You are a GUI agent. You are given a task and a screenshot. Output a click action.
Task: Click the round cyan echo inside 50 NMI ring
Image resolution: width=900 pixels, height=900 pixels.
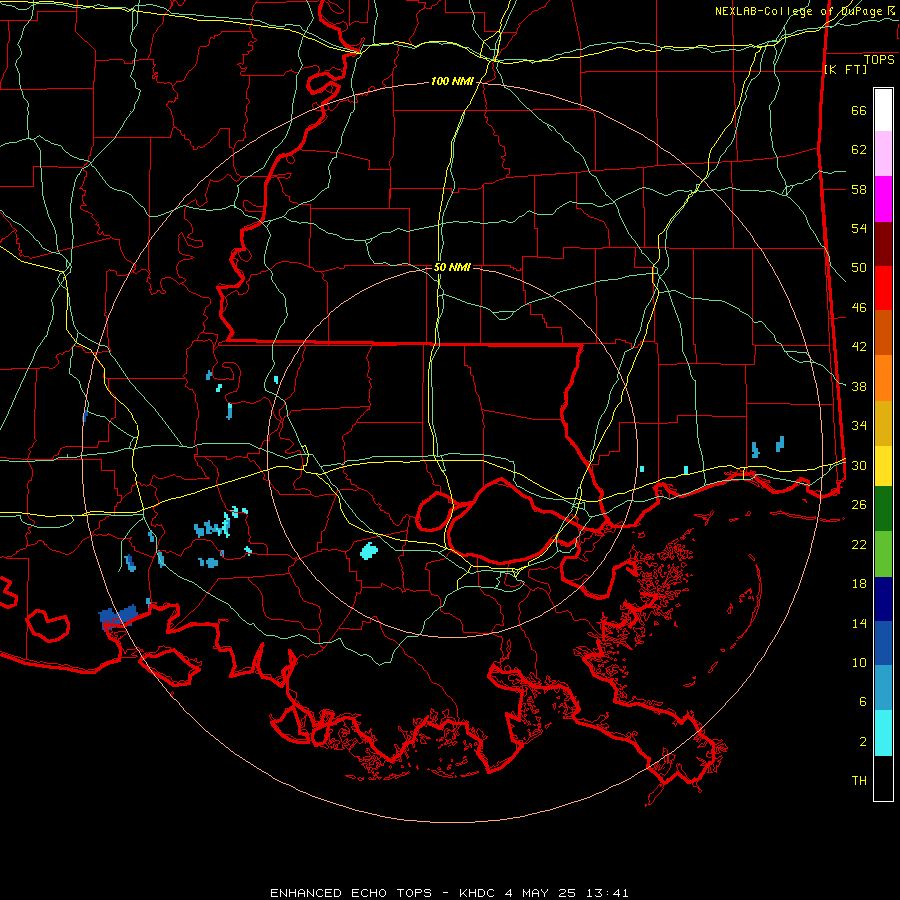pyautogui.click(x=368, y=551)
